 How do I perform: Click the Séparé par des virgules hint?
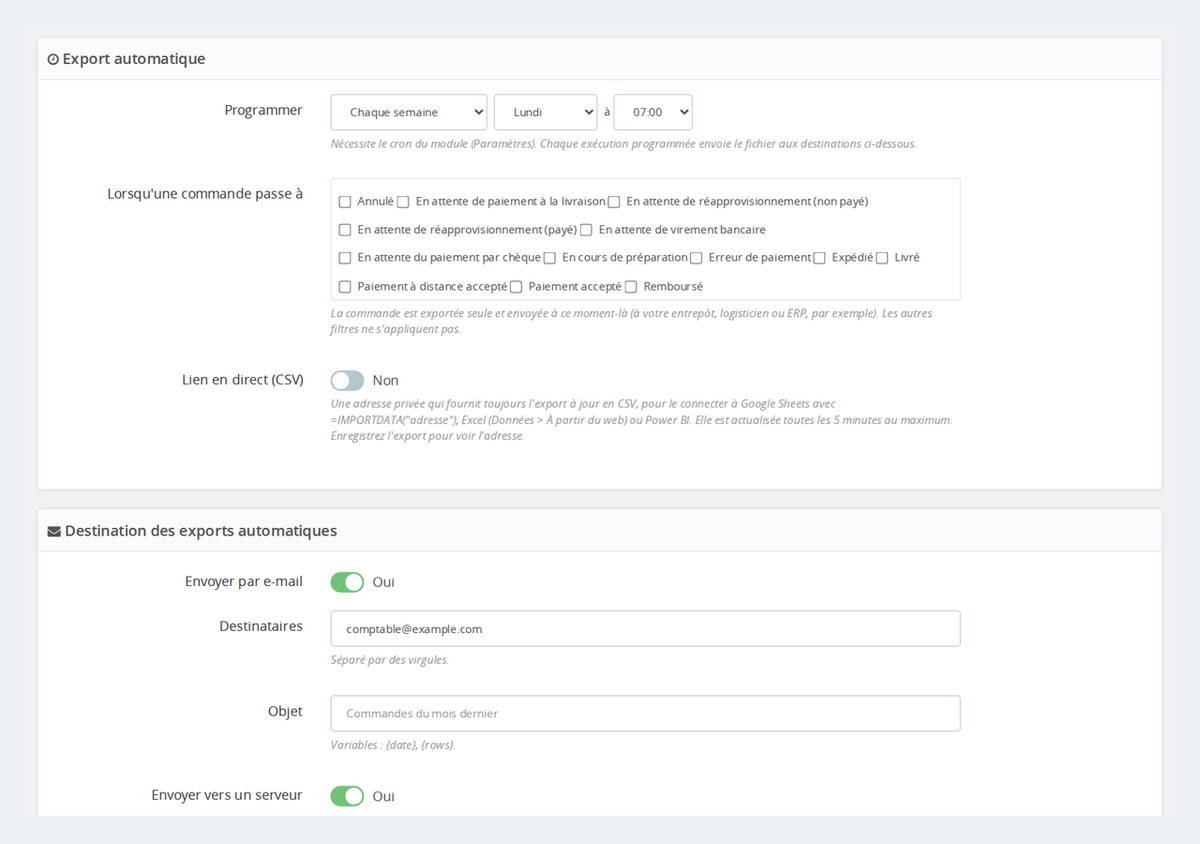(390, 660)
